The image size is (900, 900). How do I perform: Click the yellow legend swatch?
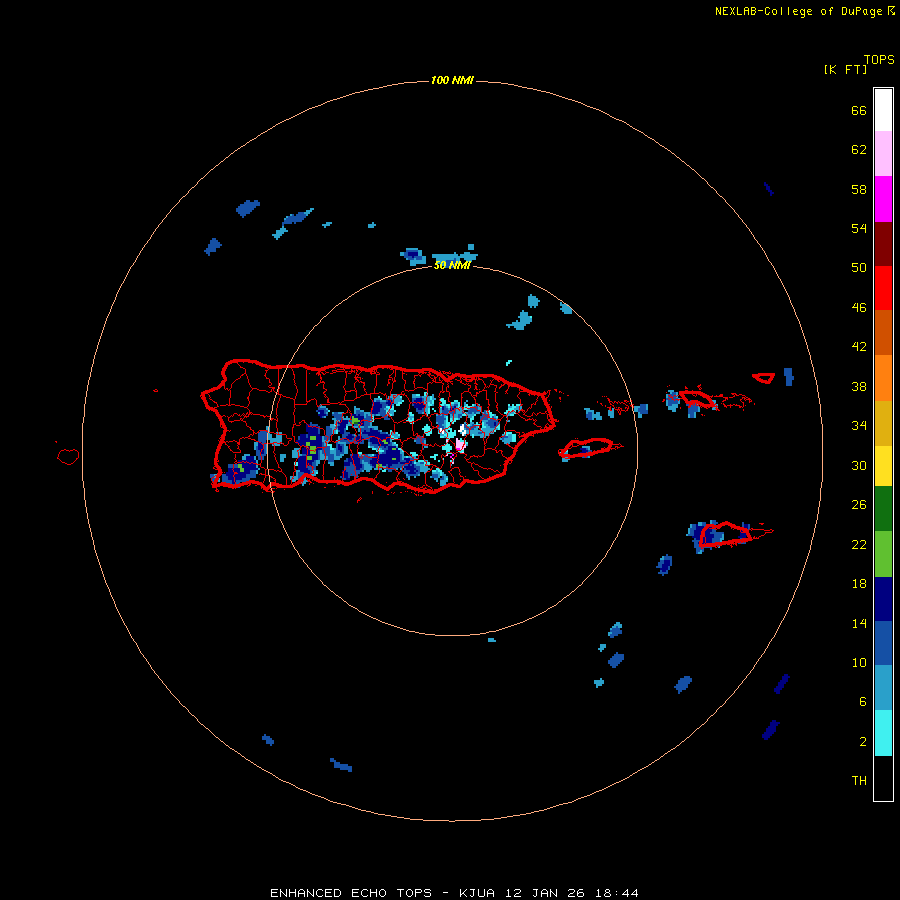[883, 466]
